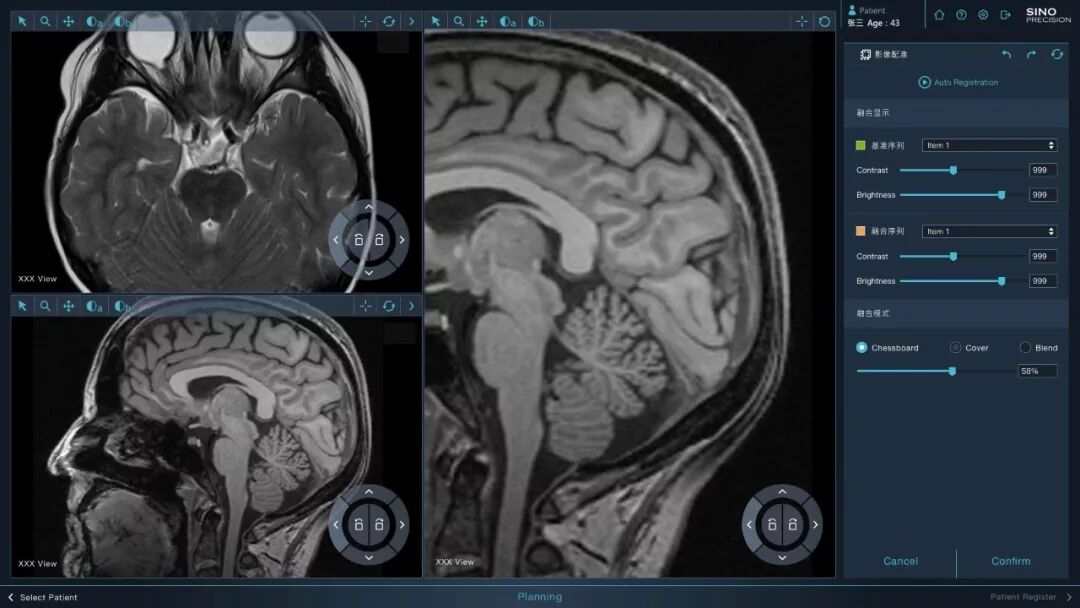
Task: Toggle right lock in bottom-left view navigation wheel
Action: (379, 525)
